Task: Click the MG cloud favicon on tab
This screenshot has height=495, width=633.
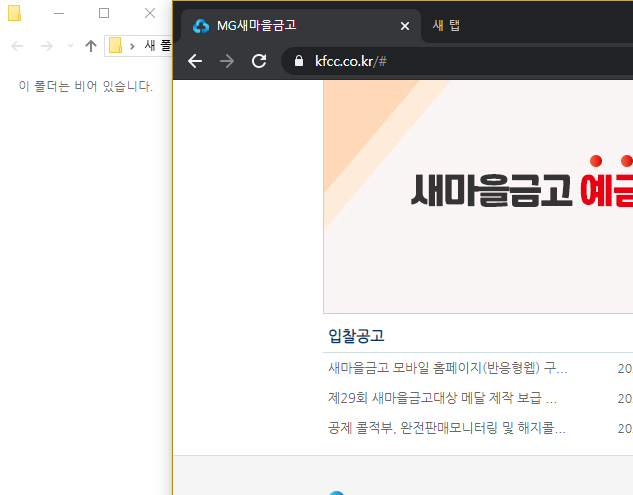Action: coord(201,26)
